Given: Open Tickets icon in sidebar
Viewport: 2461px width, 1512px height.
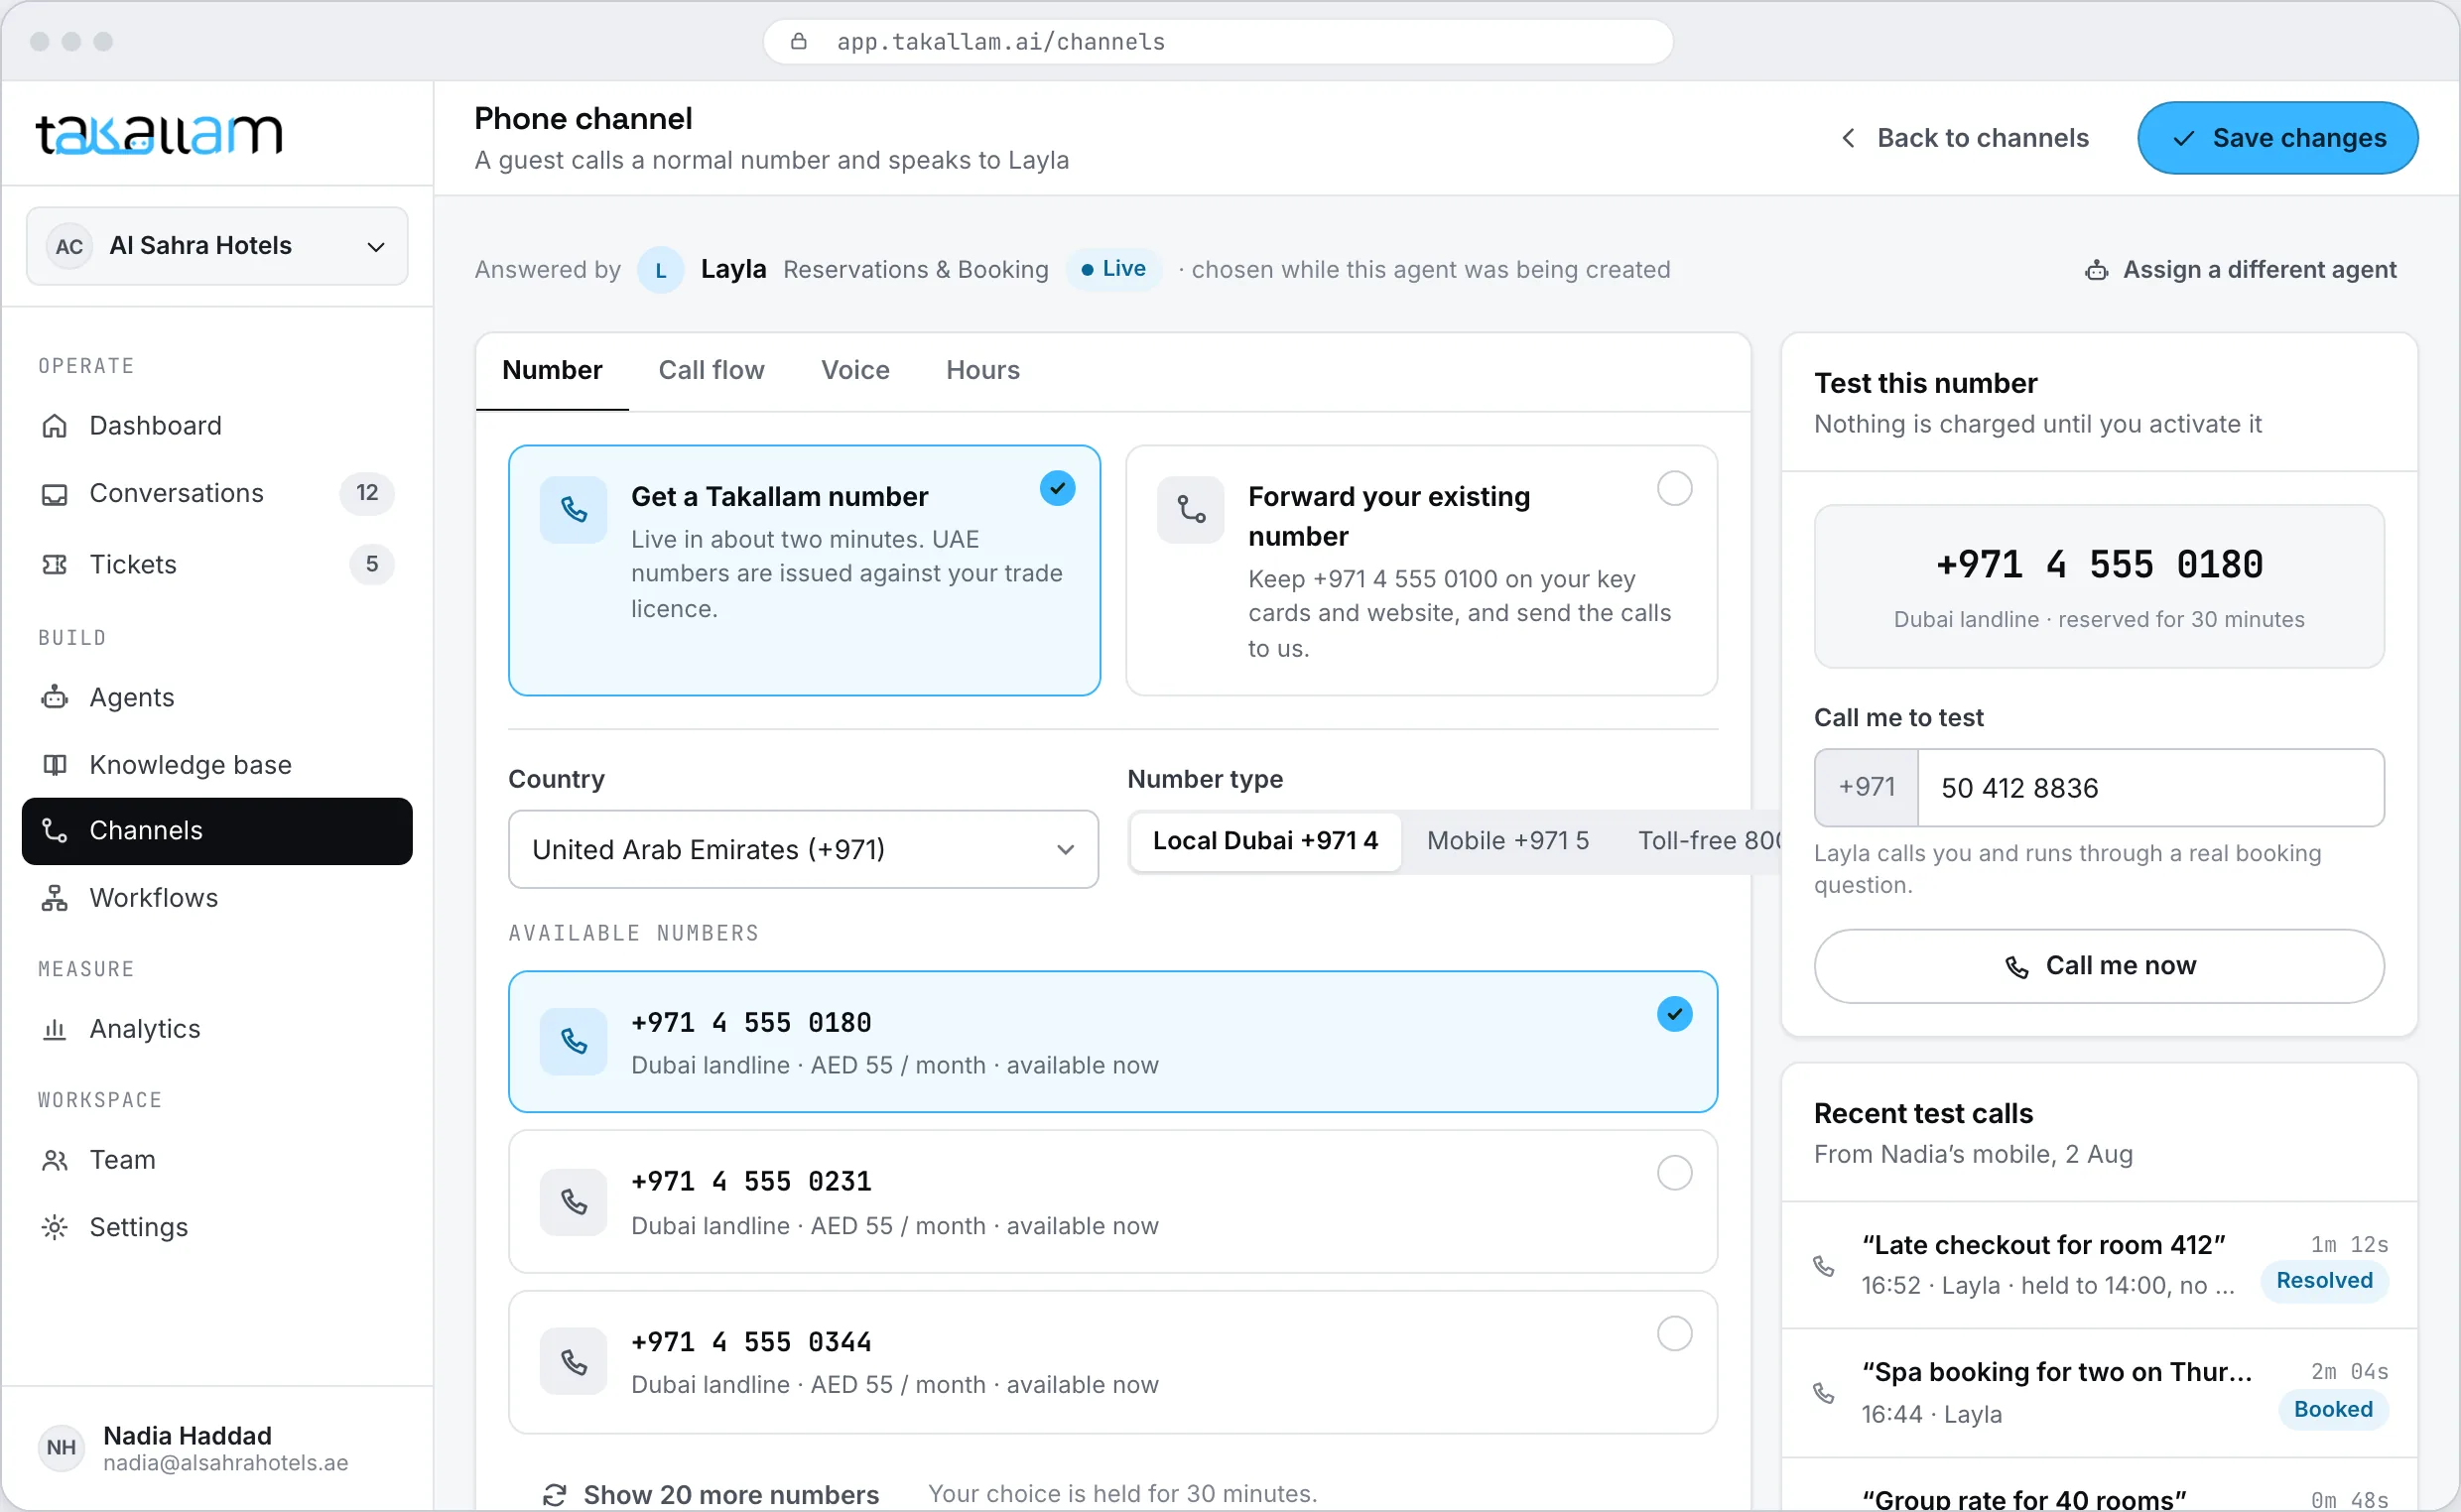Looking at the screenshot, I should [x=54, y=565].
